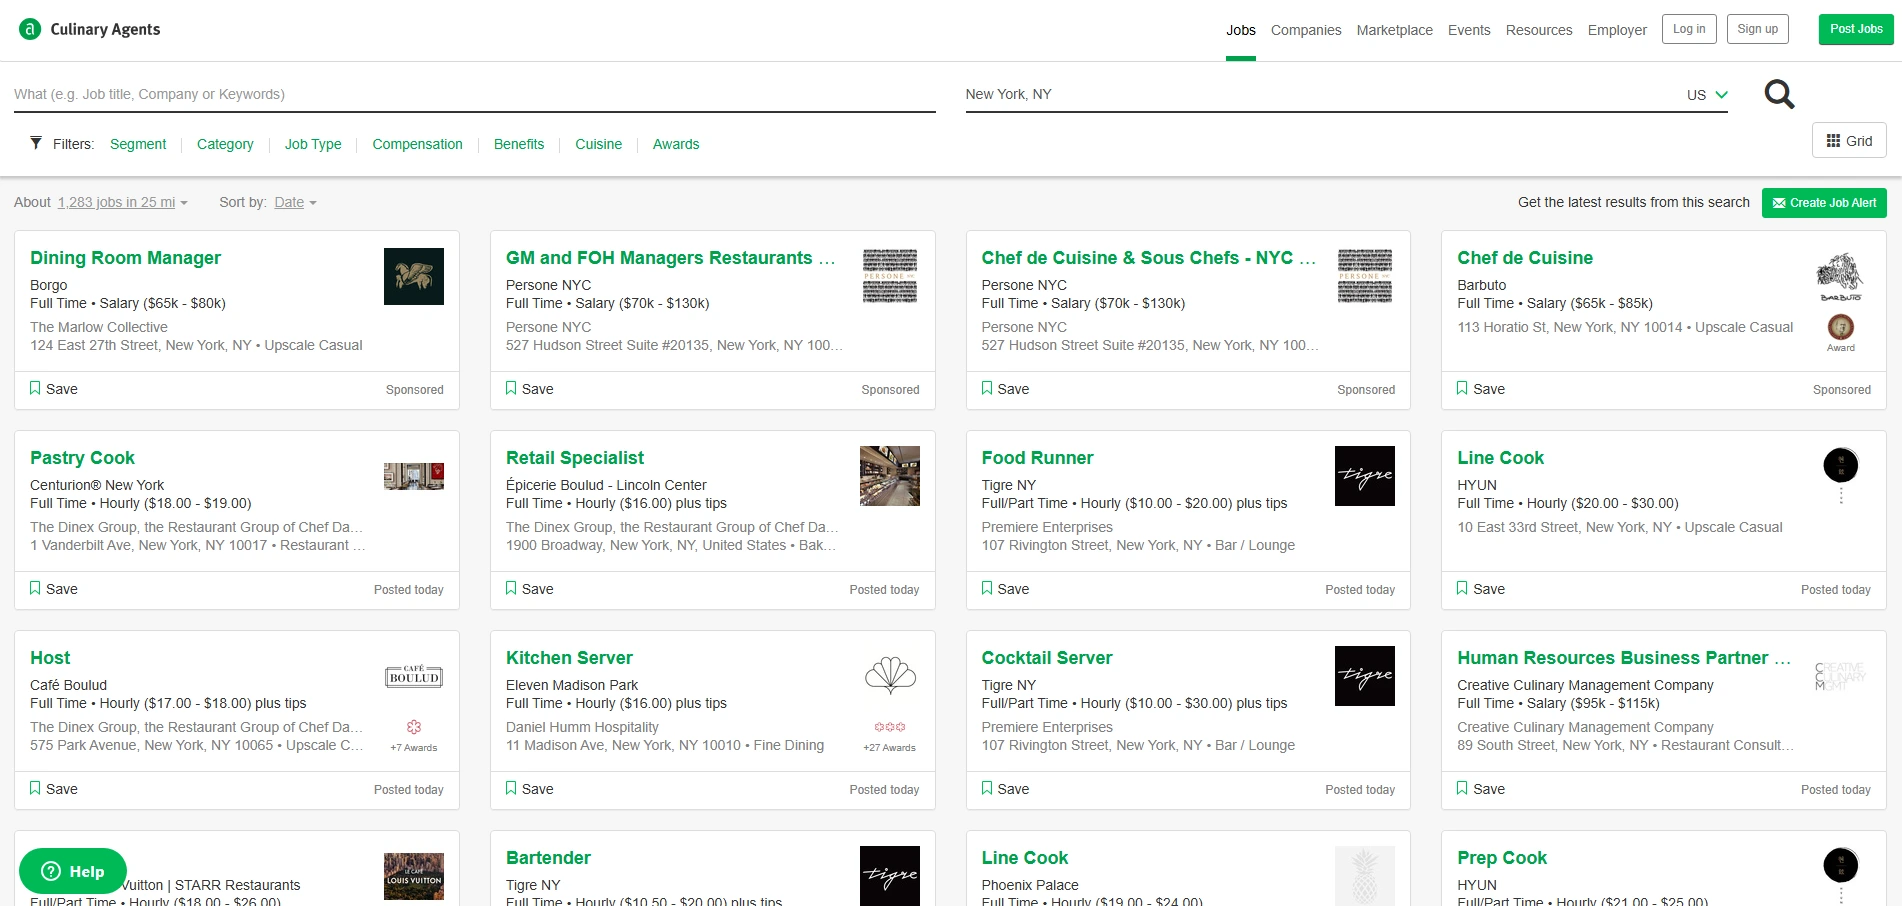Image resolution: width=1902 pixels, height=906 pixels.
Task: Open the Awards filter dropdown
Action: (676, 144)
